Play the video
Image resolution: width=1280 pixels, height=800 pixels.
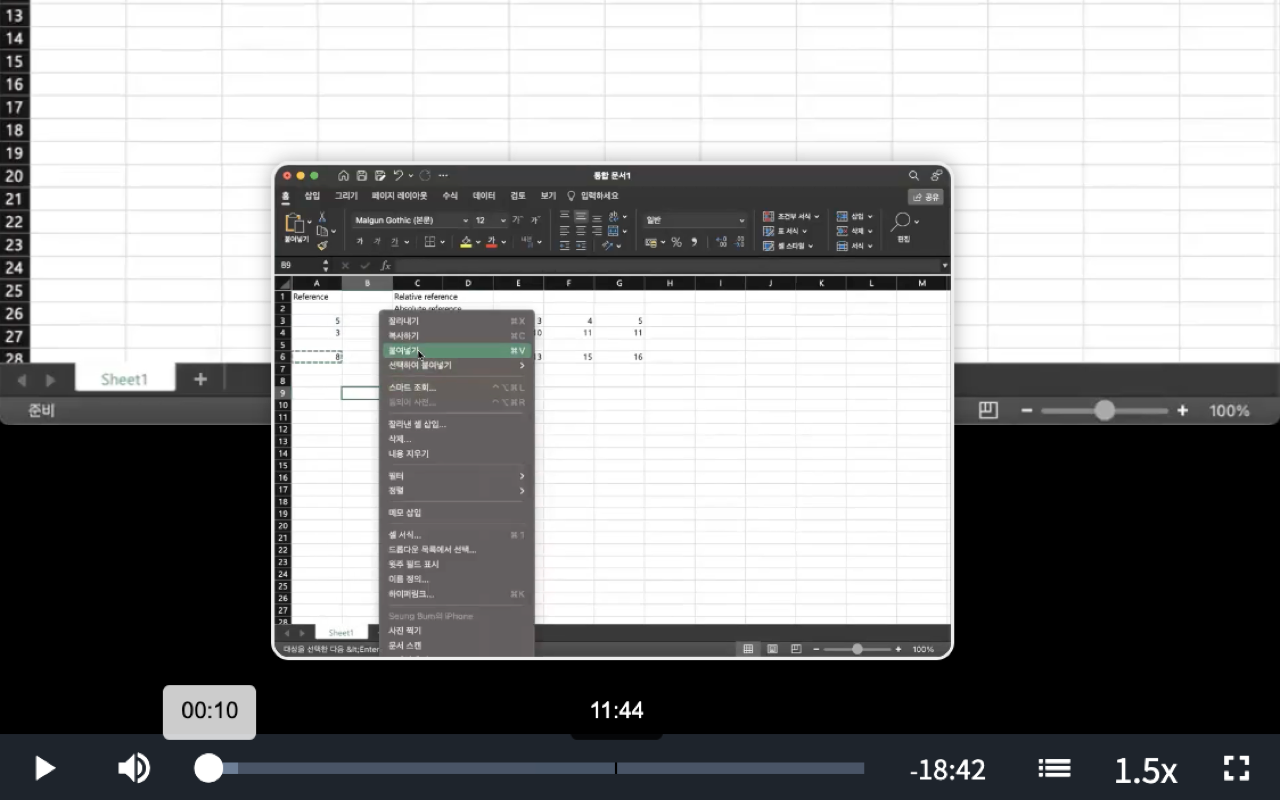45,768
